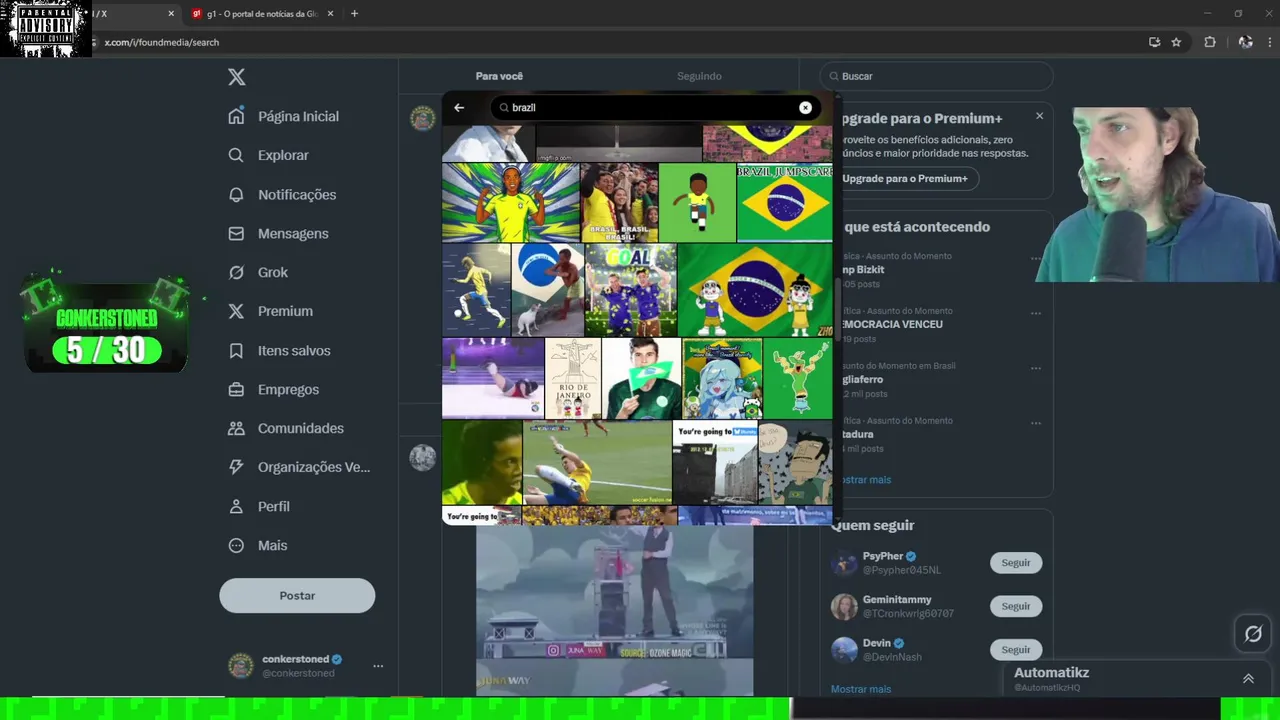
Task: Go back with GIF search arrow
Action: [459, 107]
